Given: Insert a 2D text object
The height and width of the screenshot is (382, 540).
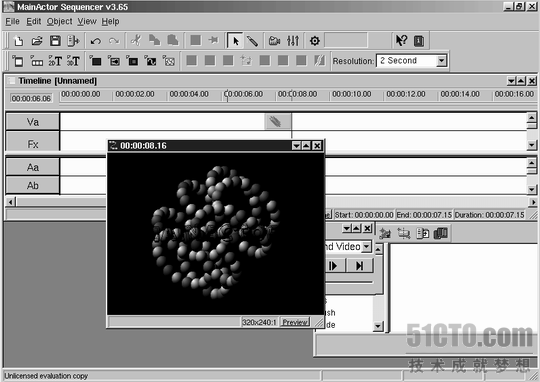Looking at the screenshot, I should 55,61.
